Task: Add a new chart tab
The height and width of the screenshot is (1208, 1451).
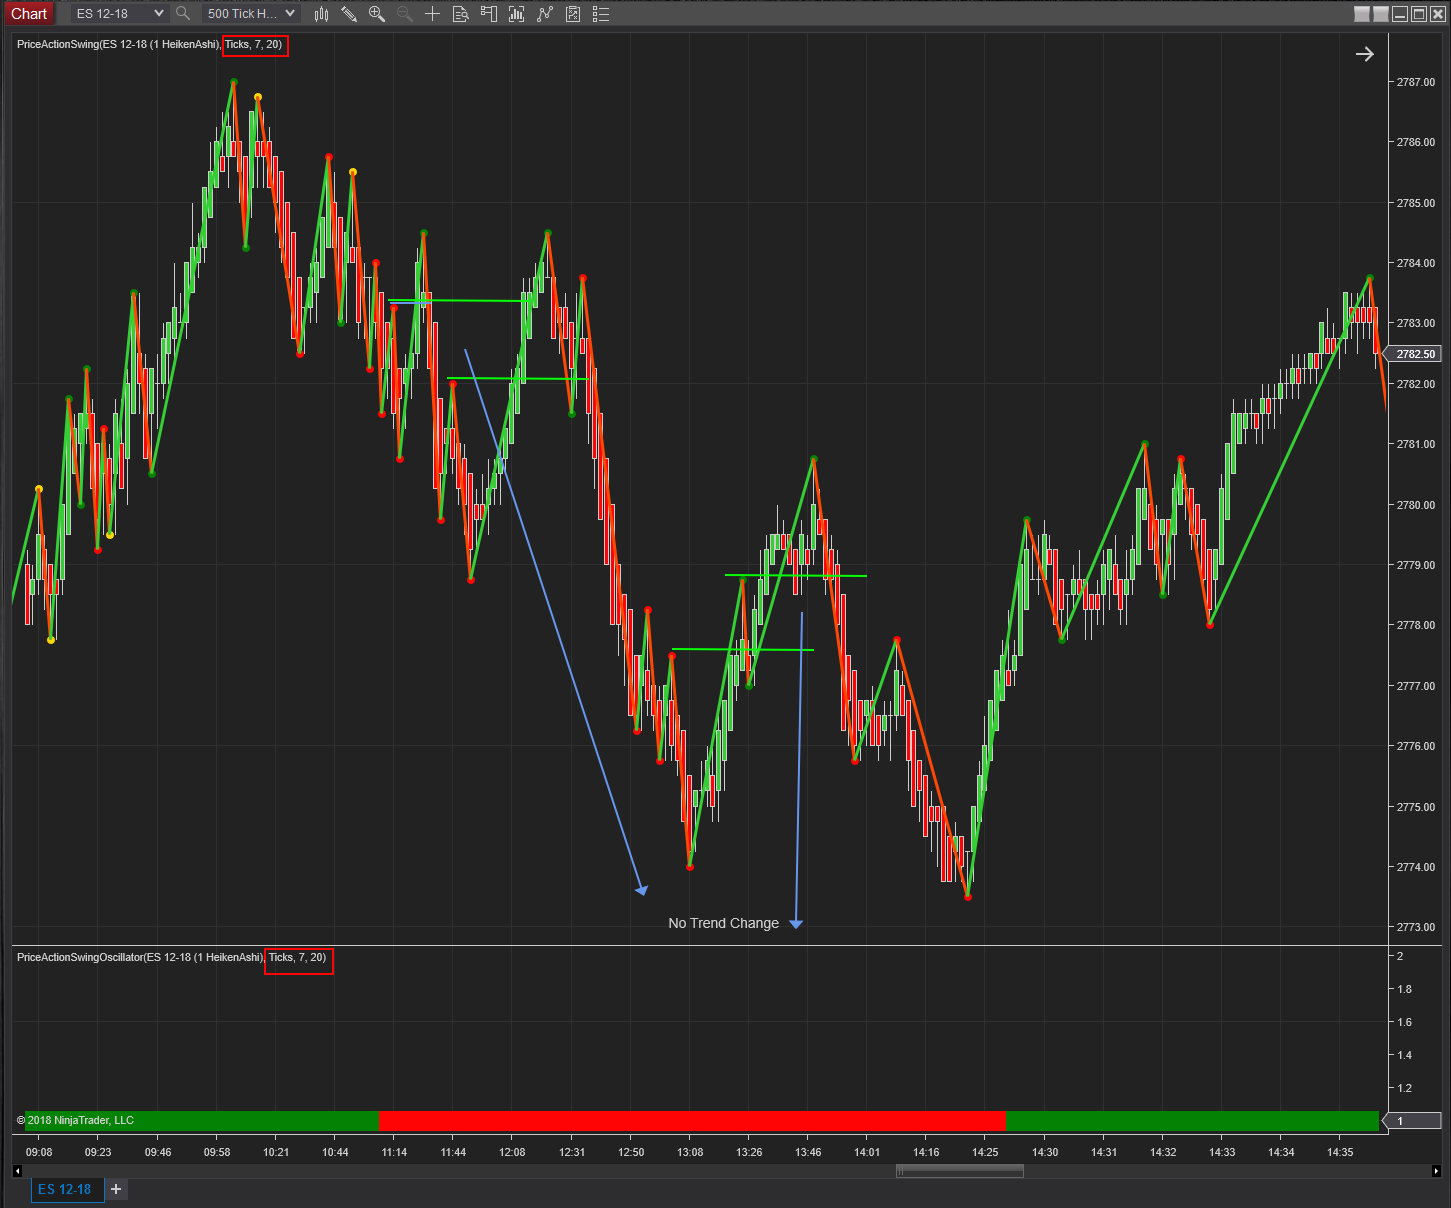Action: [x=116, y=1189]
